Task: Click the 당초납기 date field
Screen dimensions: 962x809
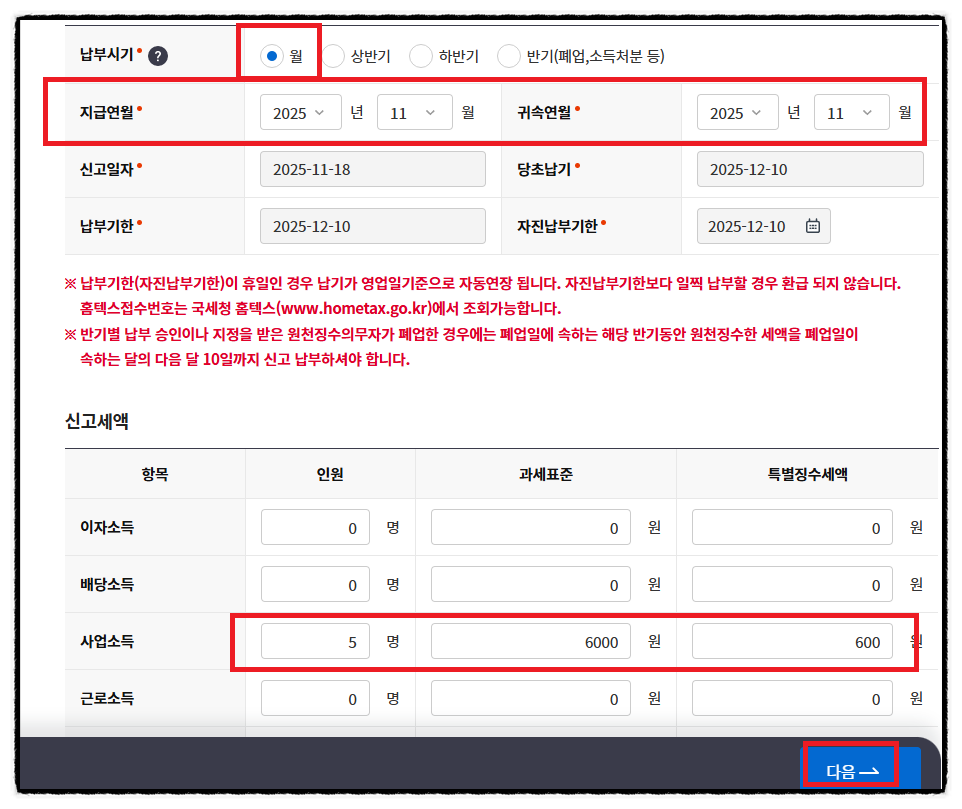Action: [810, 169]
